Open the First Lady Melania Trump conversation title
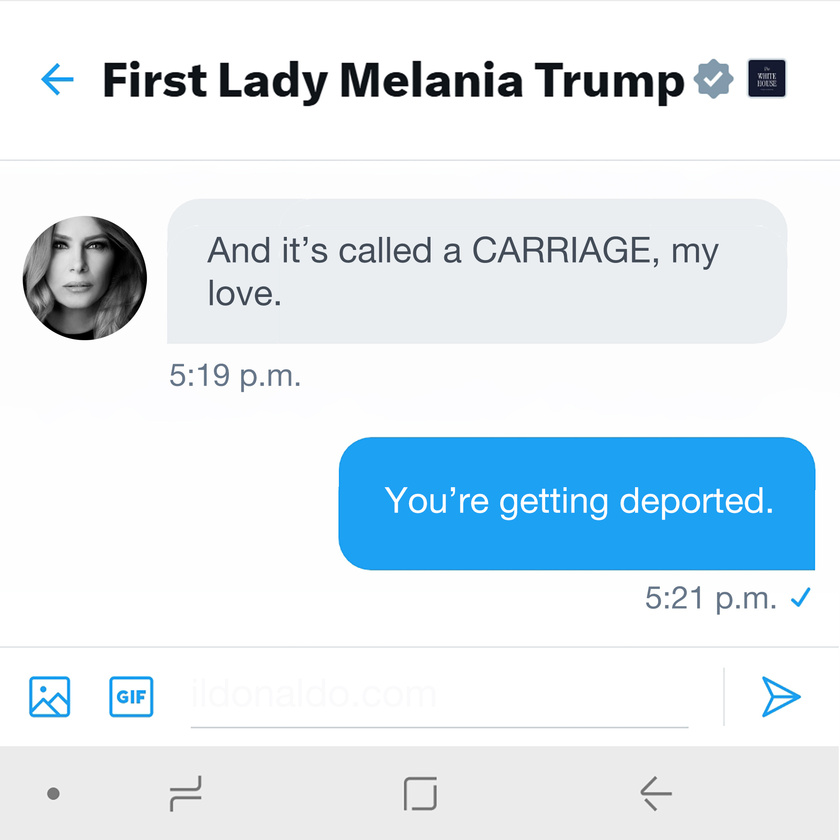Screen dimensions: 840x840 (393, 80)
